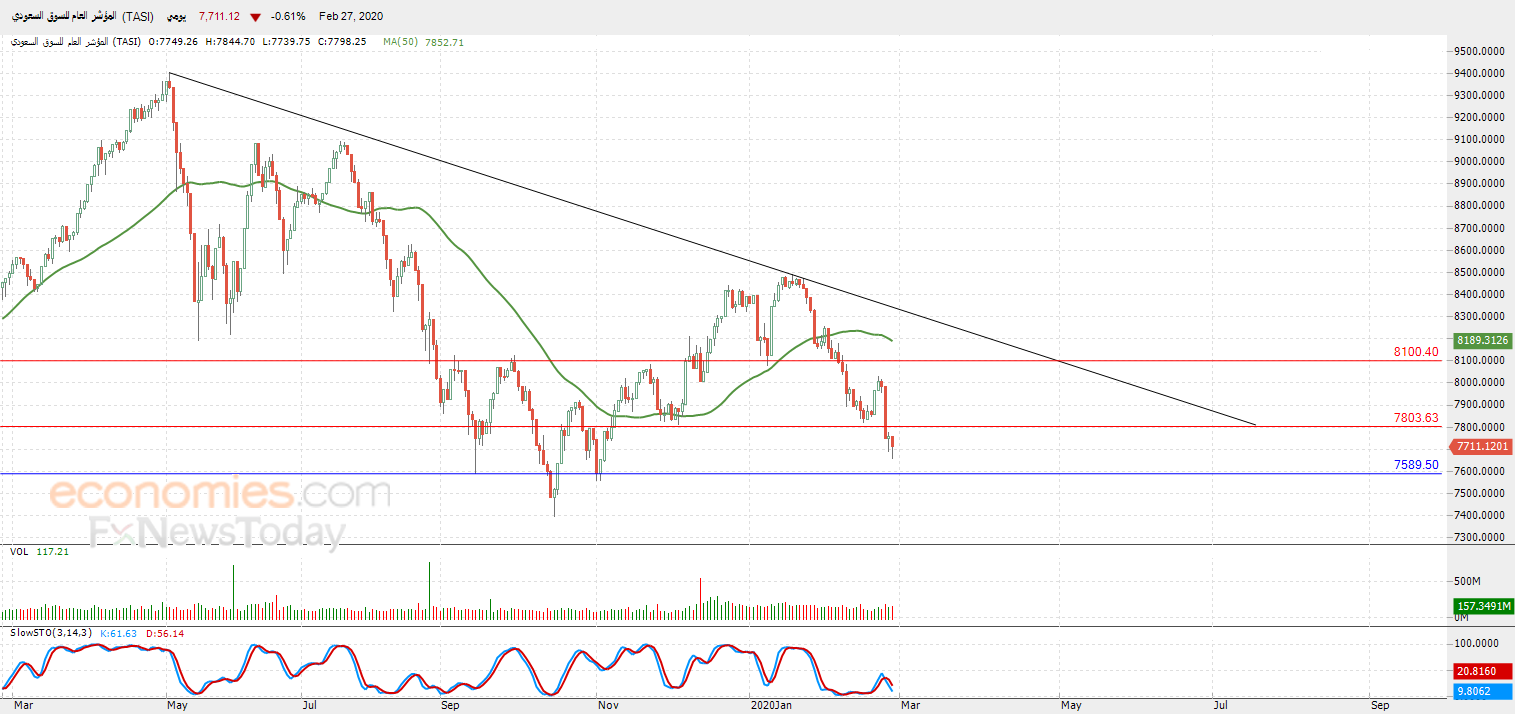Click the 7803.63 red level label
Image resolution: width=1515 pixels, height=714 pixels.
1416,418
